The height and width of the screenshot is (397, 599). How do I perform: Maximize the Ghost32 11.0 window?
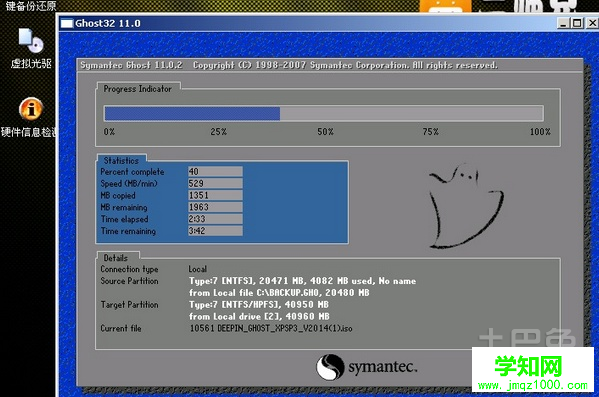[x=577, y=23]
